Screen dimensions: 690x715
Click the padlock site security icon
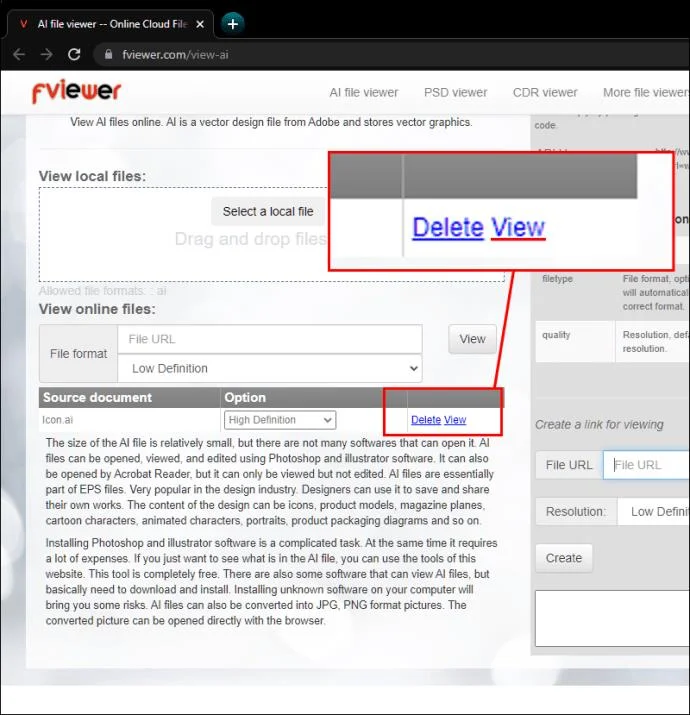click(x=109, y=55)
